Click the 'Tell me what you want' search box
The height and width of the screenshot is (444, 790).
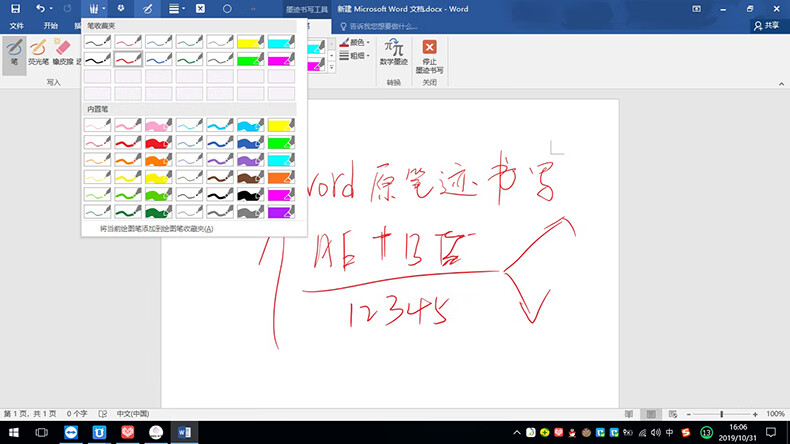pyautogui.click(x=391, y=25)
